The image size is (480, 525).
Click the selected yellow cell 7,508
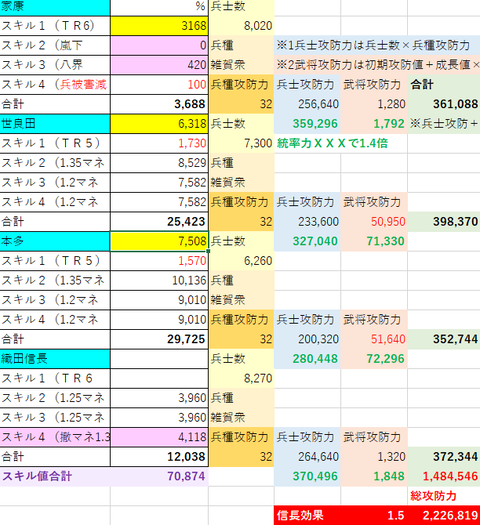pyautogui.click(x=159, y=241)
